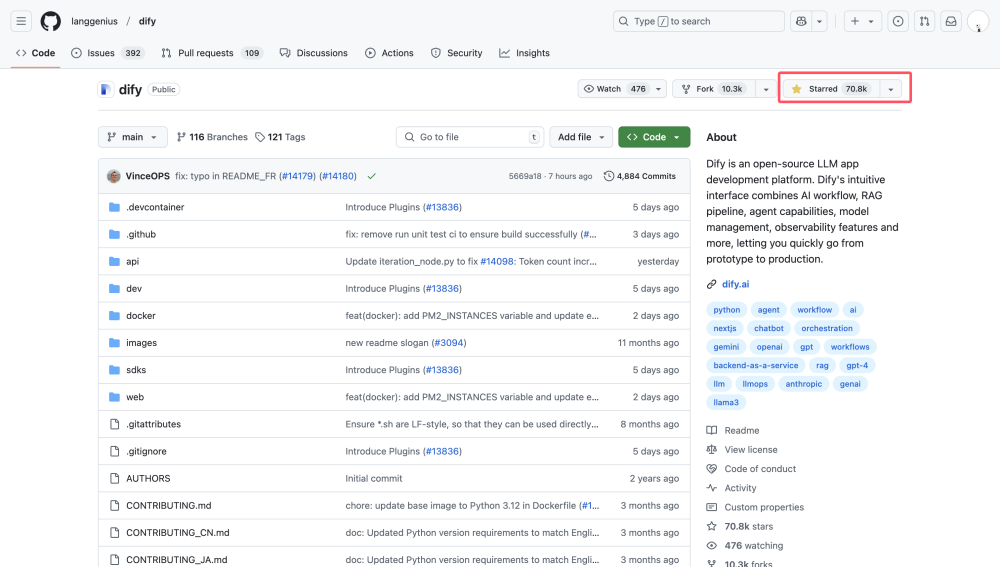Open VinceOPS avatar in commit header
Viewport: 1000px width, 567px height.
pyautogui.click(x=114, y=176)
